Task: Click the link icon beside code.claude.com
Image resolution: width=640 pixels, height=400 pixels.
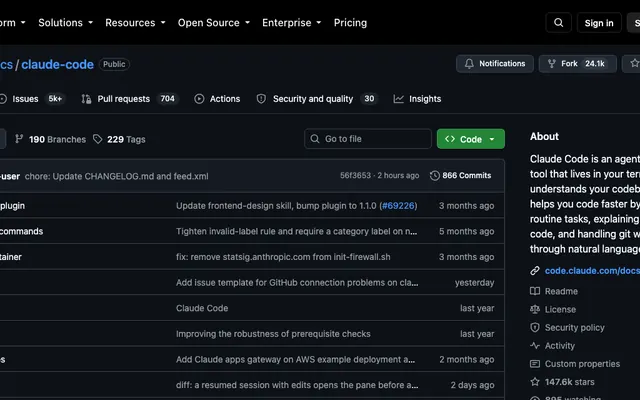Action: click(x=535, y=271)
